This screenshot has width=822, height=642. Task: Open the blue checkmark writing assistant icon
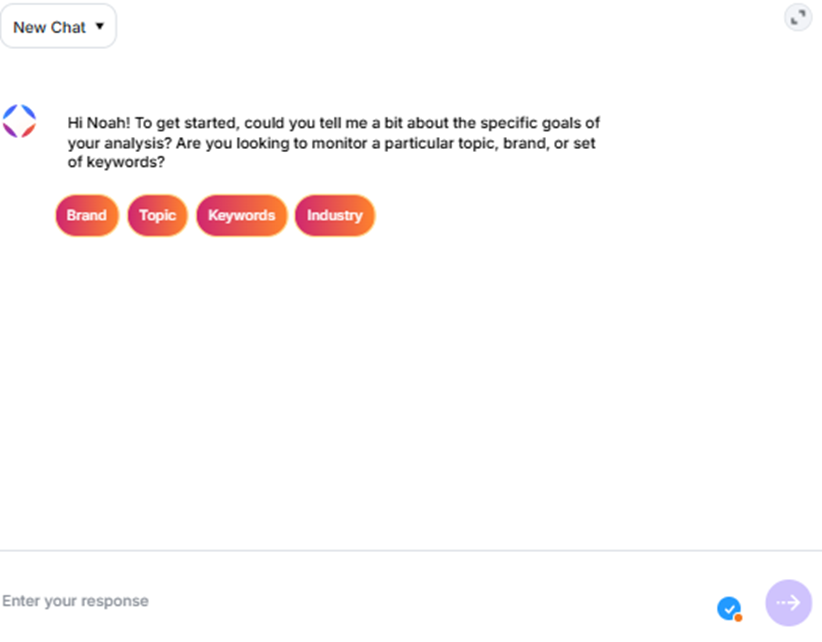point(729,608)
